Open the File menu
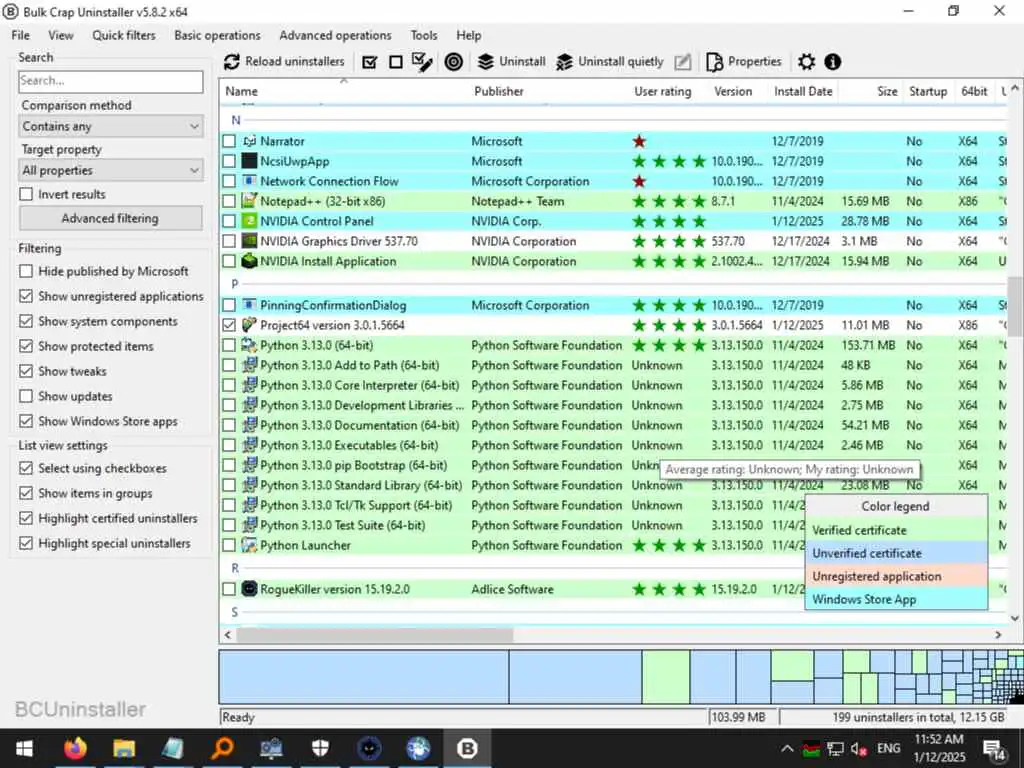Viewport: 1024px width, 768px height. pyautogui.click(x=20, y=35)
